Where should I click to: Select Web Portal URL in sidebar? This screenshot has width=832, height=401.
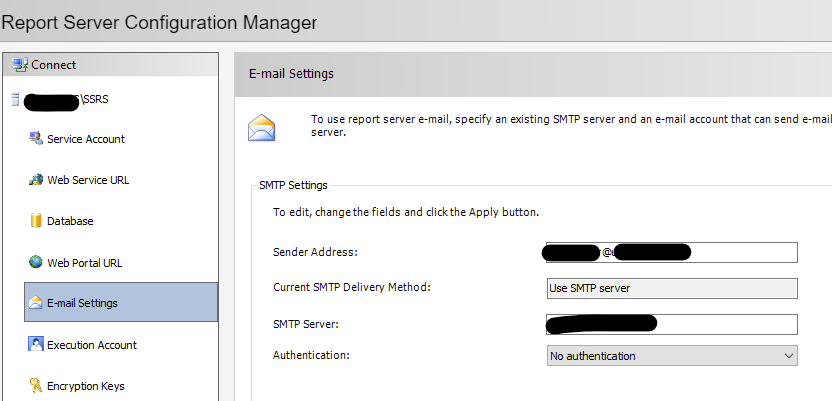point(84,262)
